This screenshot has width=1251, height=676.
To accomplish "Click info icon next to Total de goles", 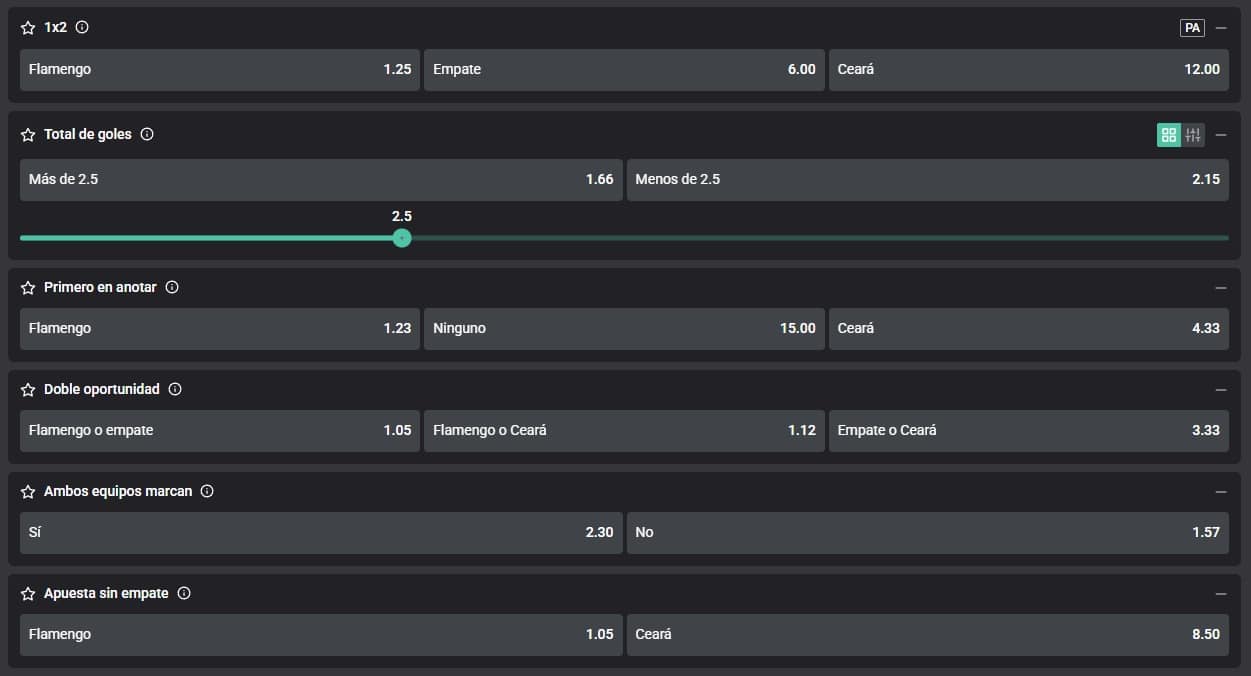I will (x=147, y=134).
